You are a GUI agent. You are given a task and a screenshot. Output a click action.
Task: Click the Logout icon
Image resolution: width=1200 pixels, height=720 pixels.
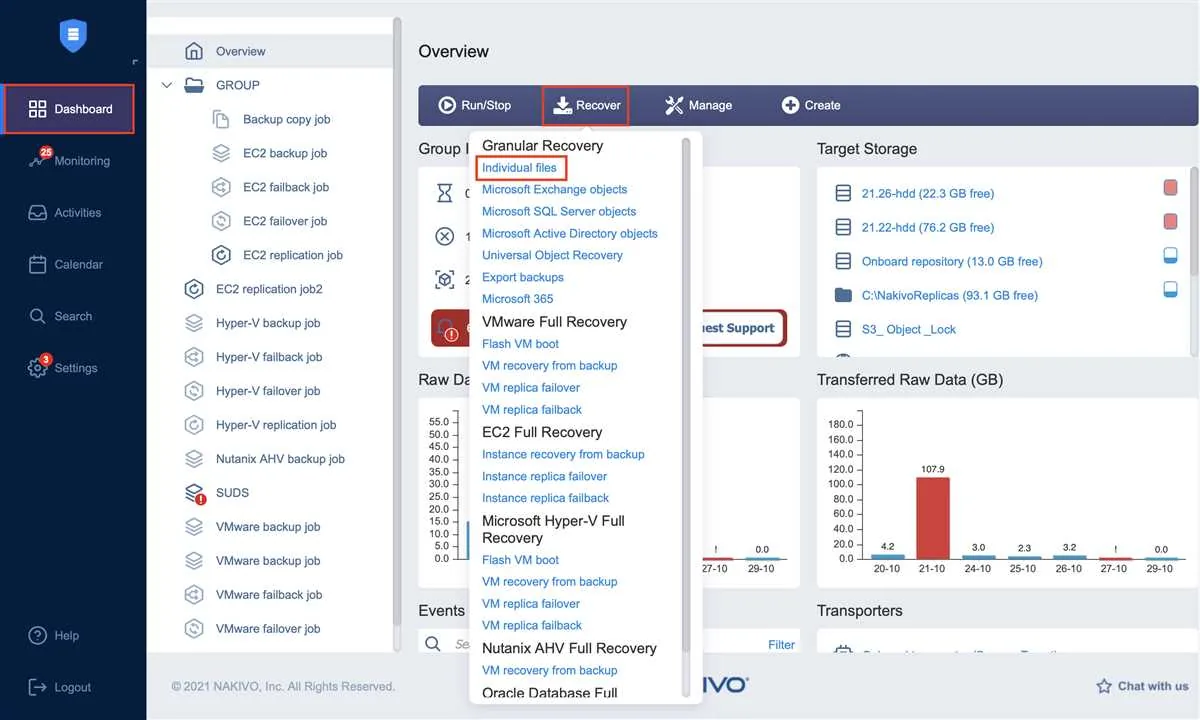[x=36, y=687]
